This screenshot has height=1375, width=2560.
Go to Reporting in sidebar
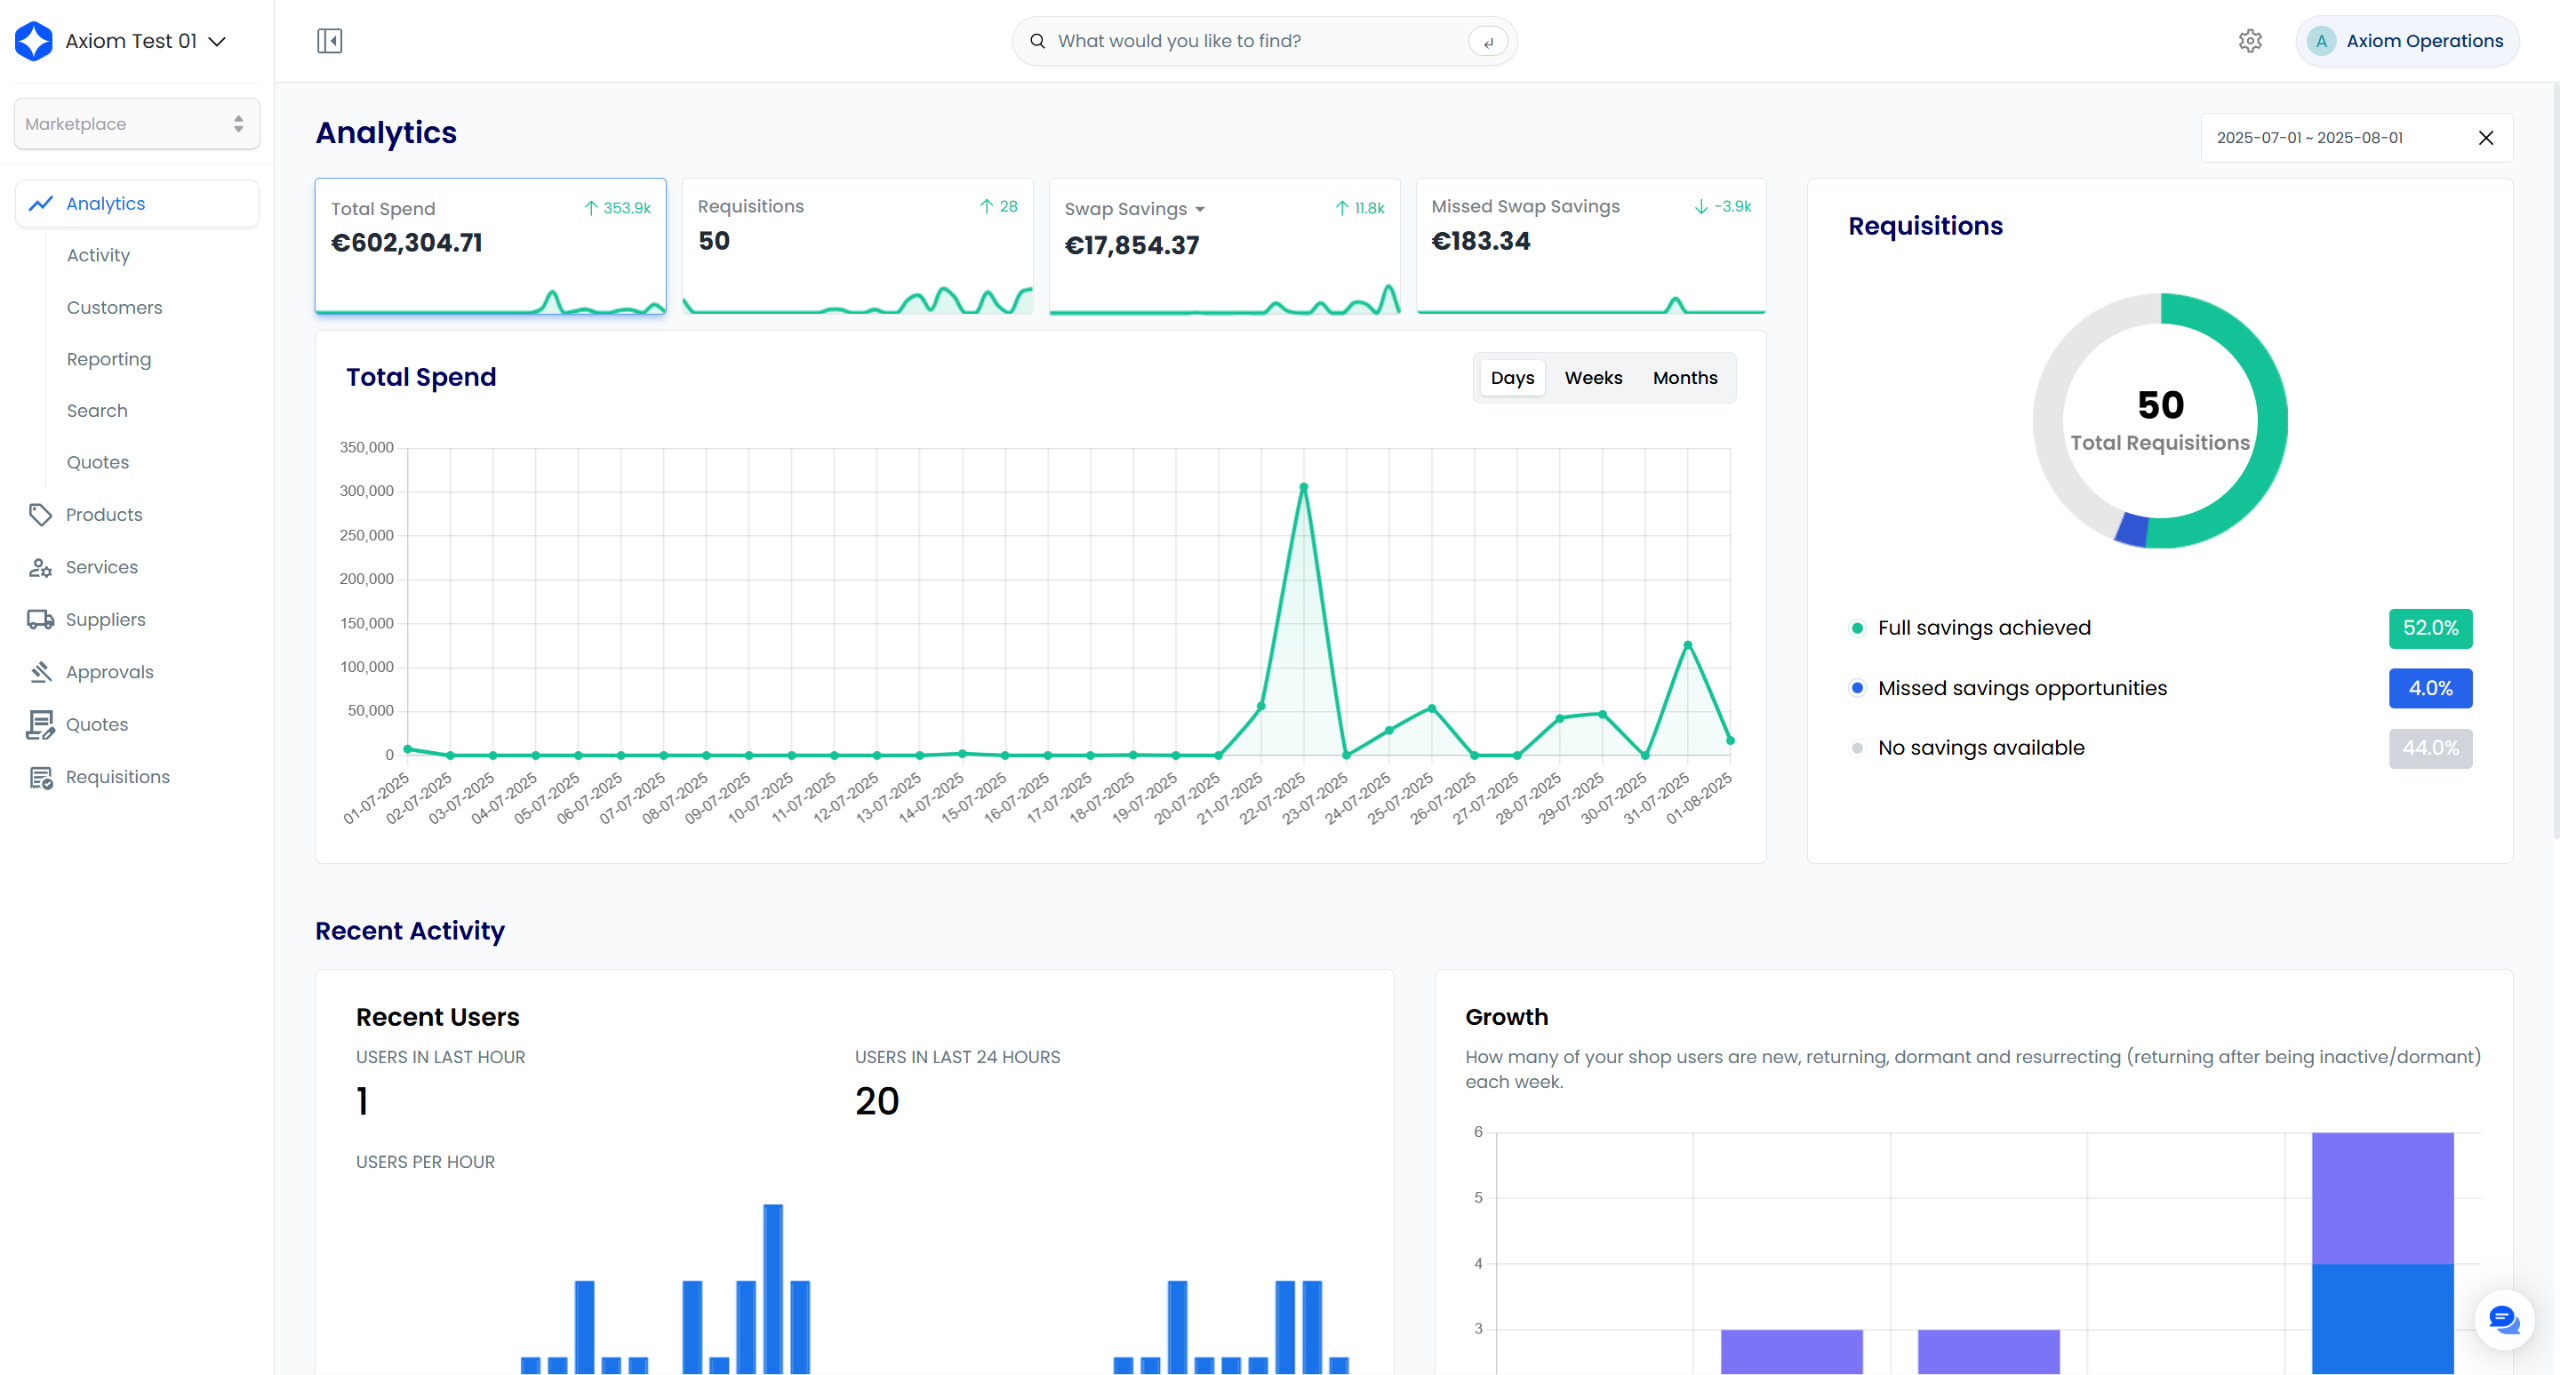coord(109,359)
